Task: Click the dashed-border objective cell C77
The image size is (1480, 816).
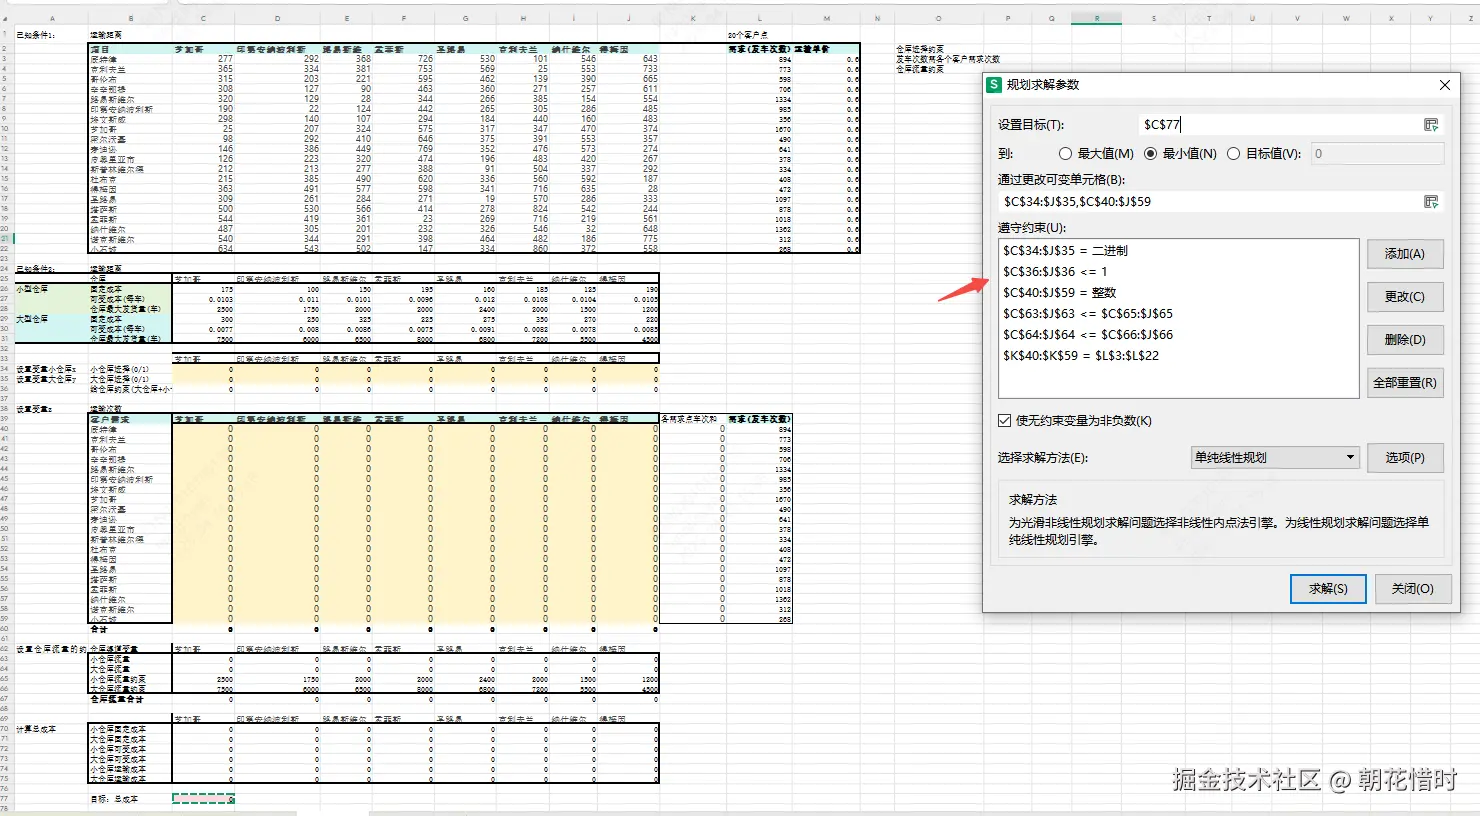Action: point(203,799)
